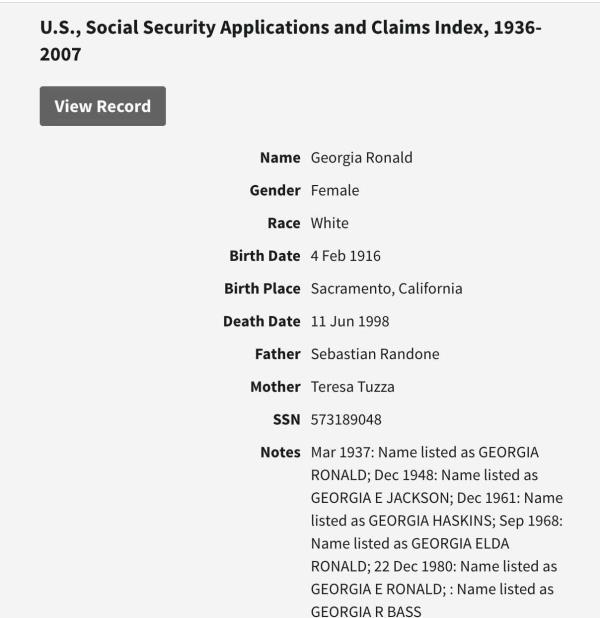Click the White race value
The image size is (600, 618).
click(x=329, y=223)
